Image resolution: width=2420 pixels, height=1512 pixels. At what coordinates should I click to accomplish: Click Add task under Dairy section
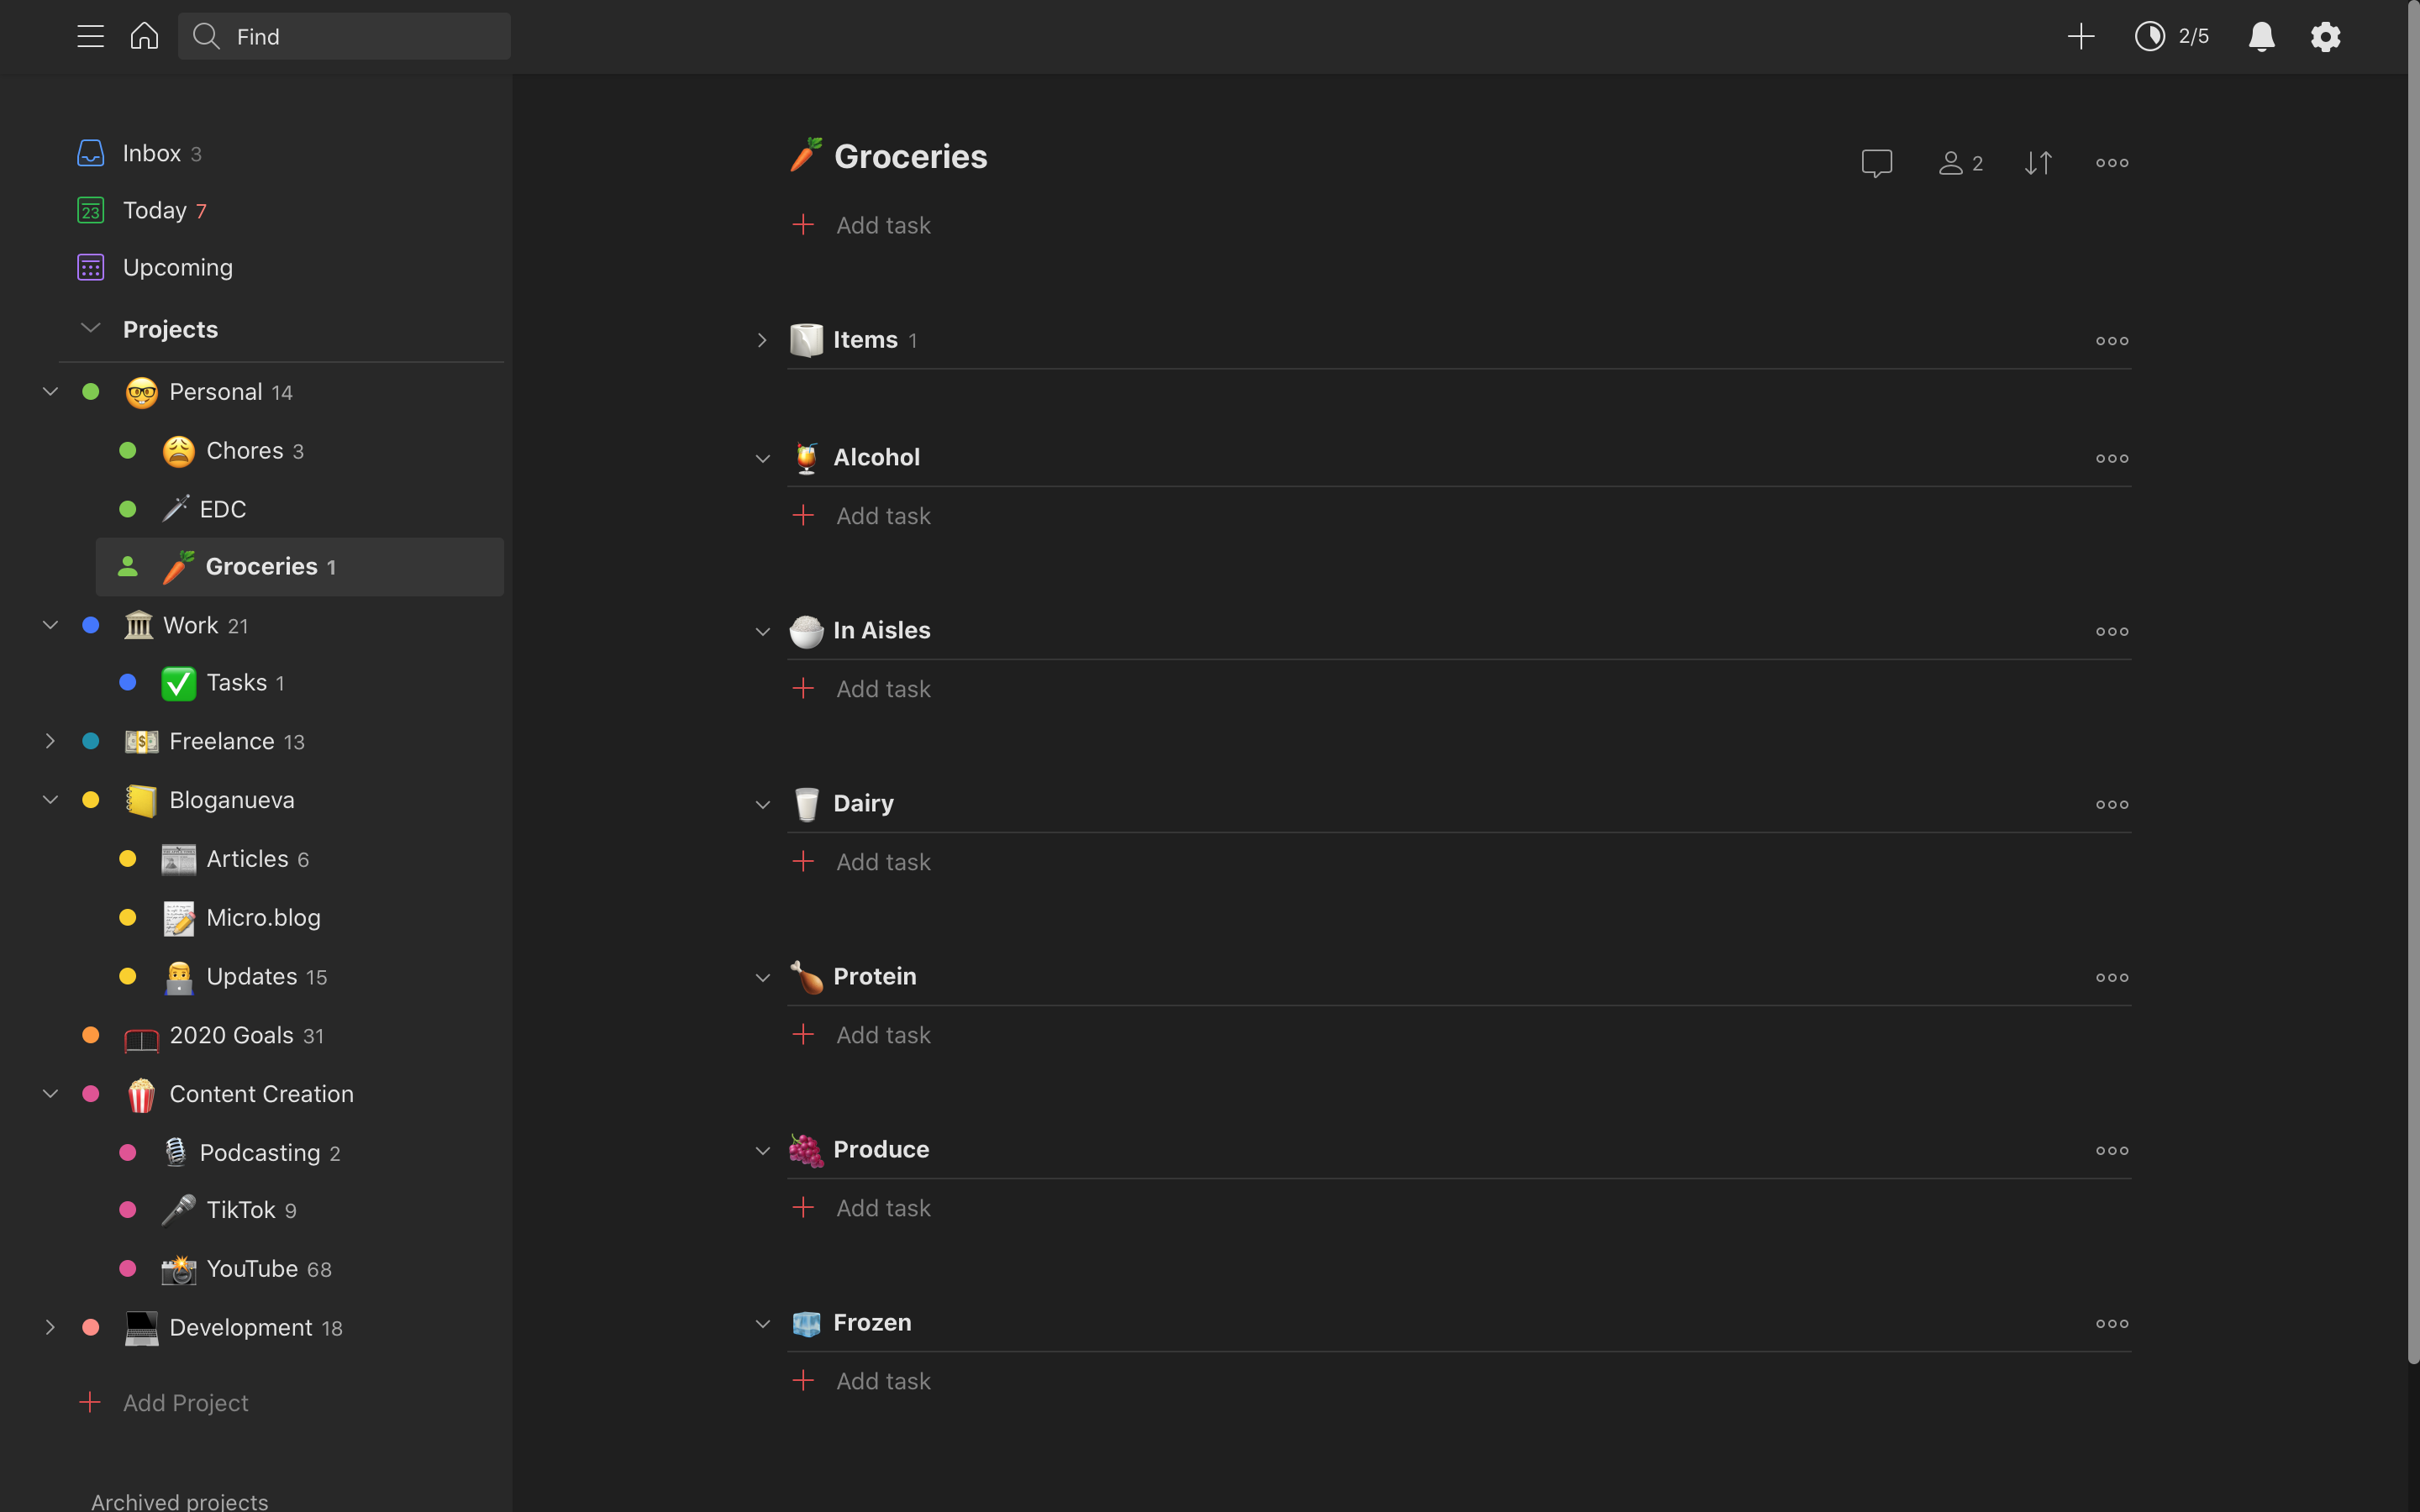[x=881, y=860]
